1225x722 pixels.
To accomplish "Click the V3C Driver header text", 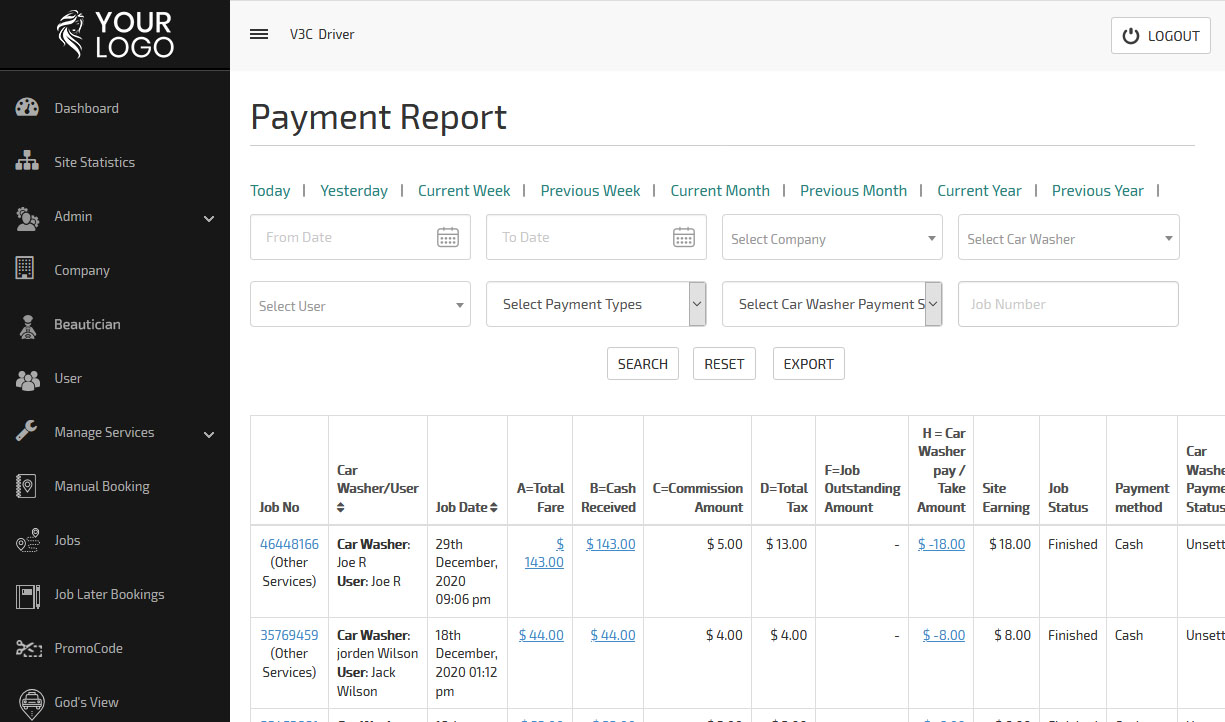I will coord(322,34).
